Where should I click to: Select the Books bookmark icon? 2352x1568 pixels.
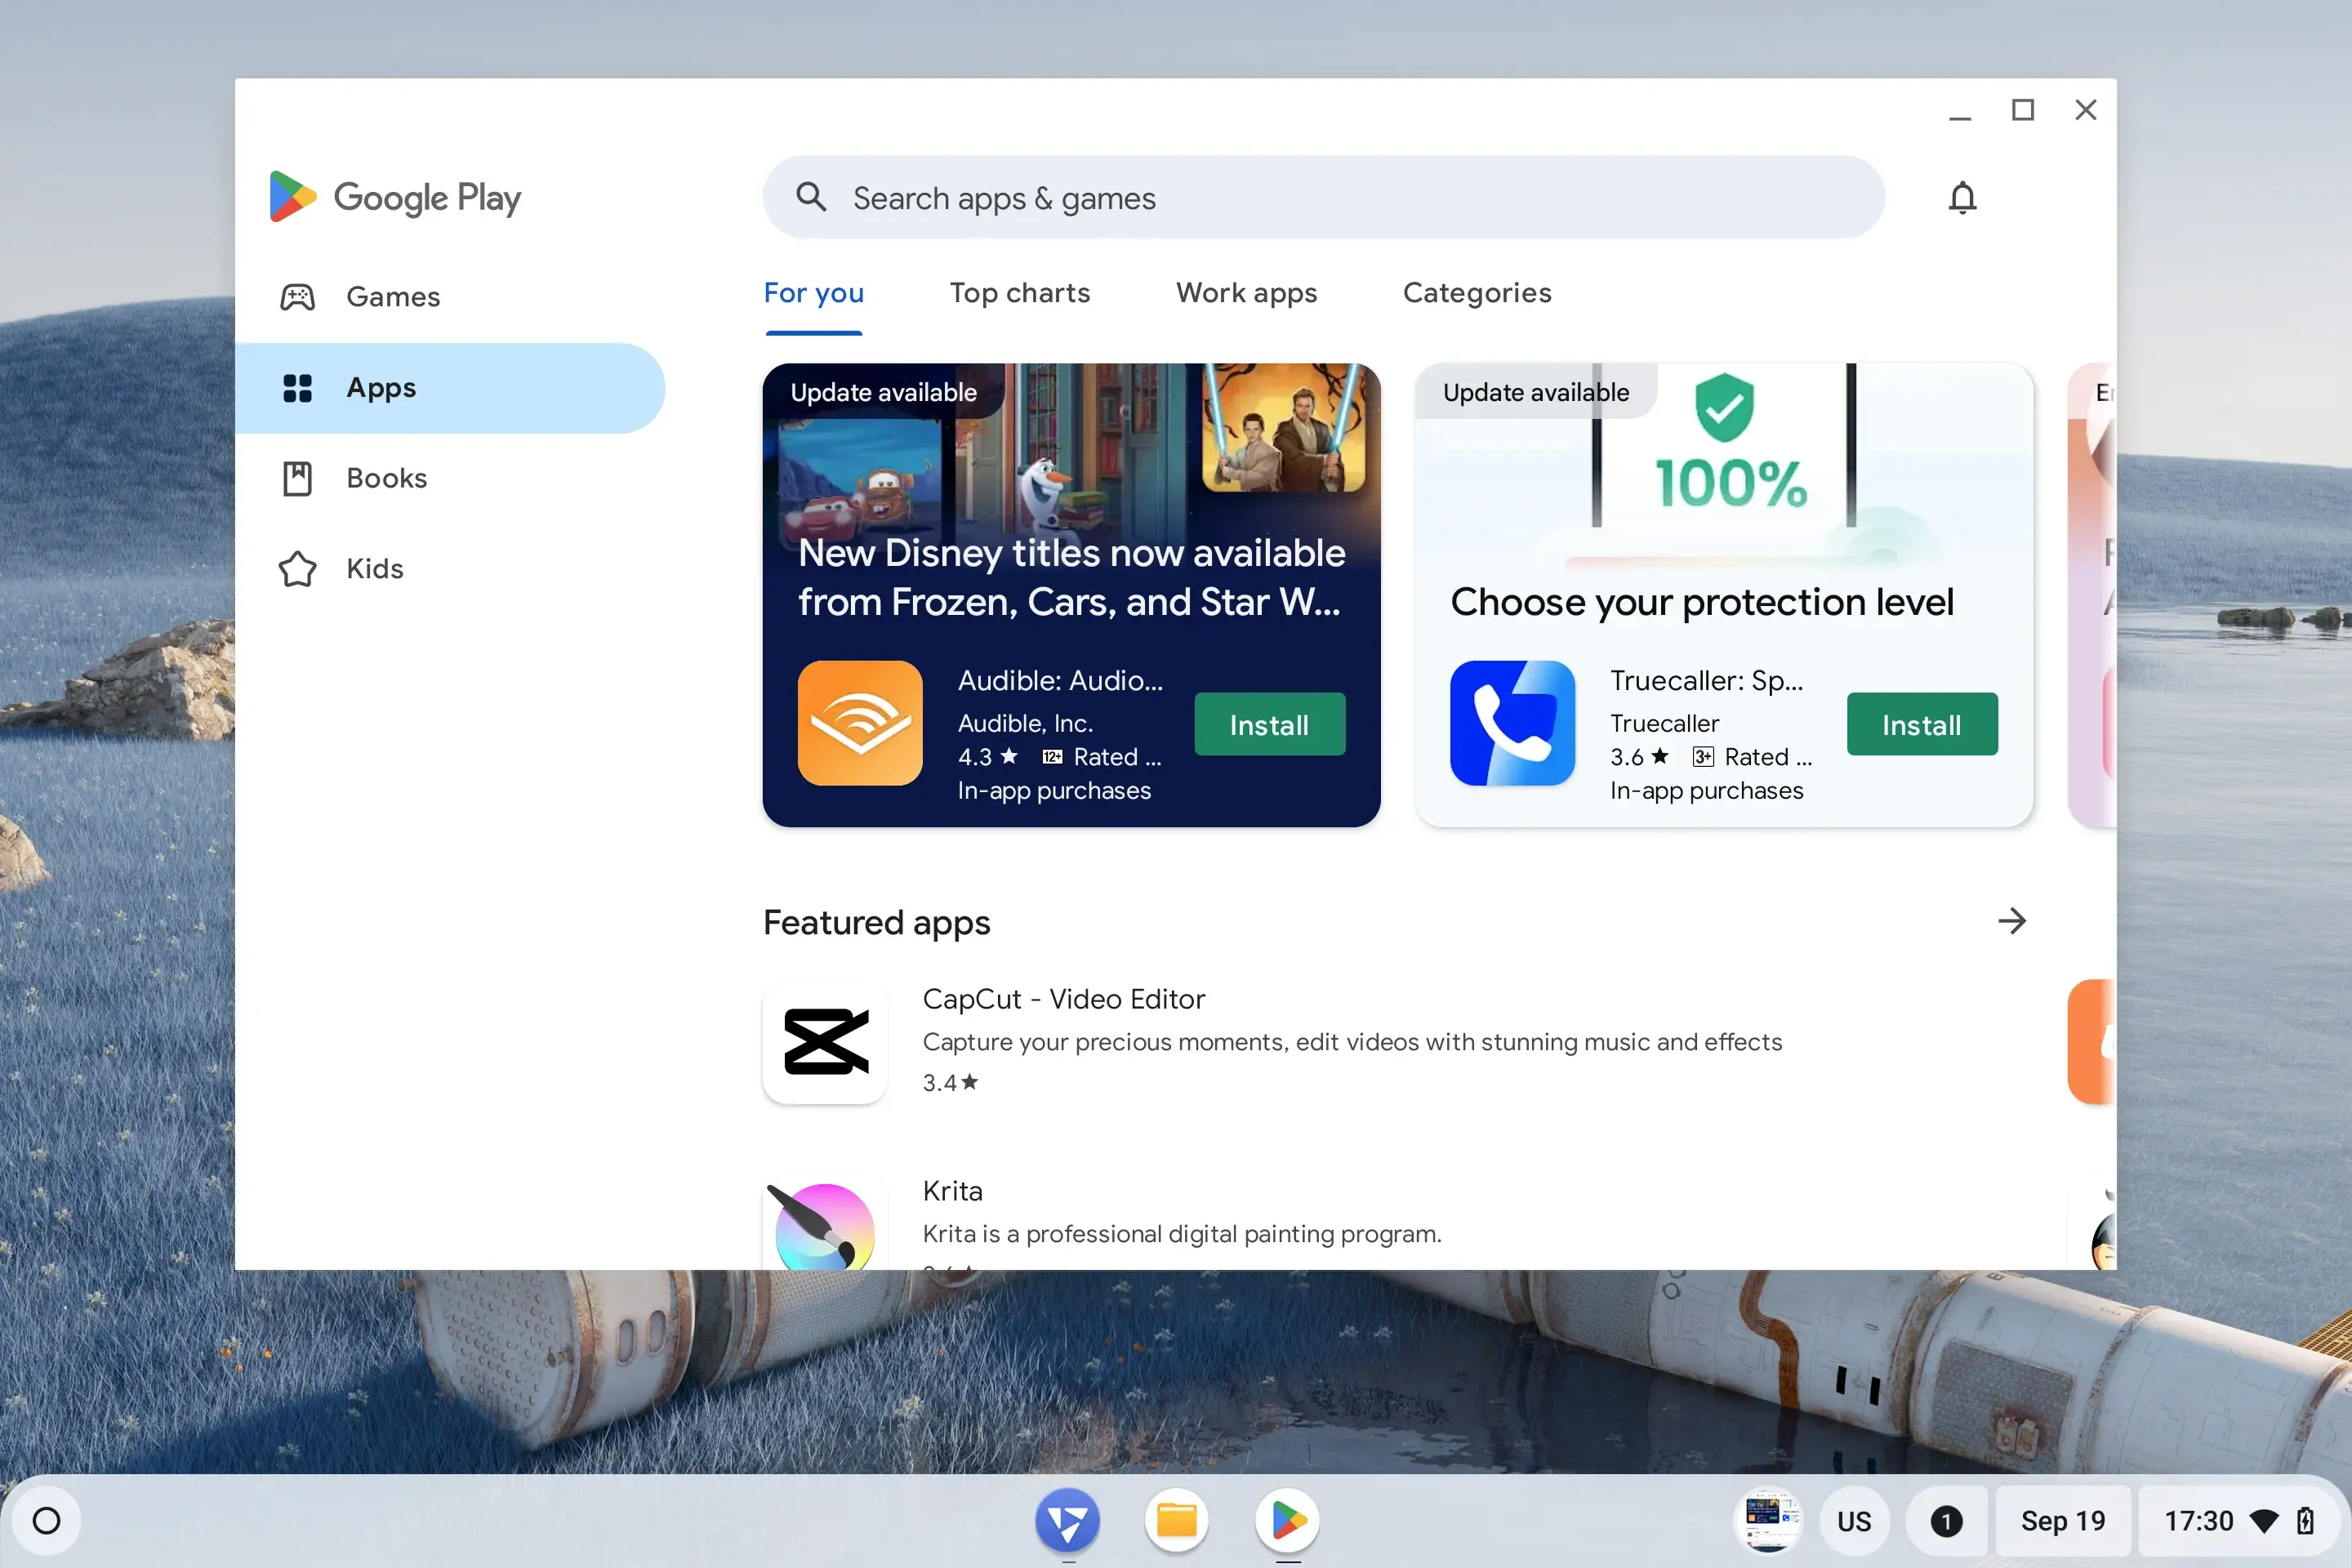[x=297, y=478]
